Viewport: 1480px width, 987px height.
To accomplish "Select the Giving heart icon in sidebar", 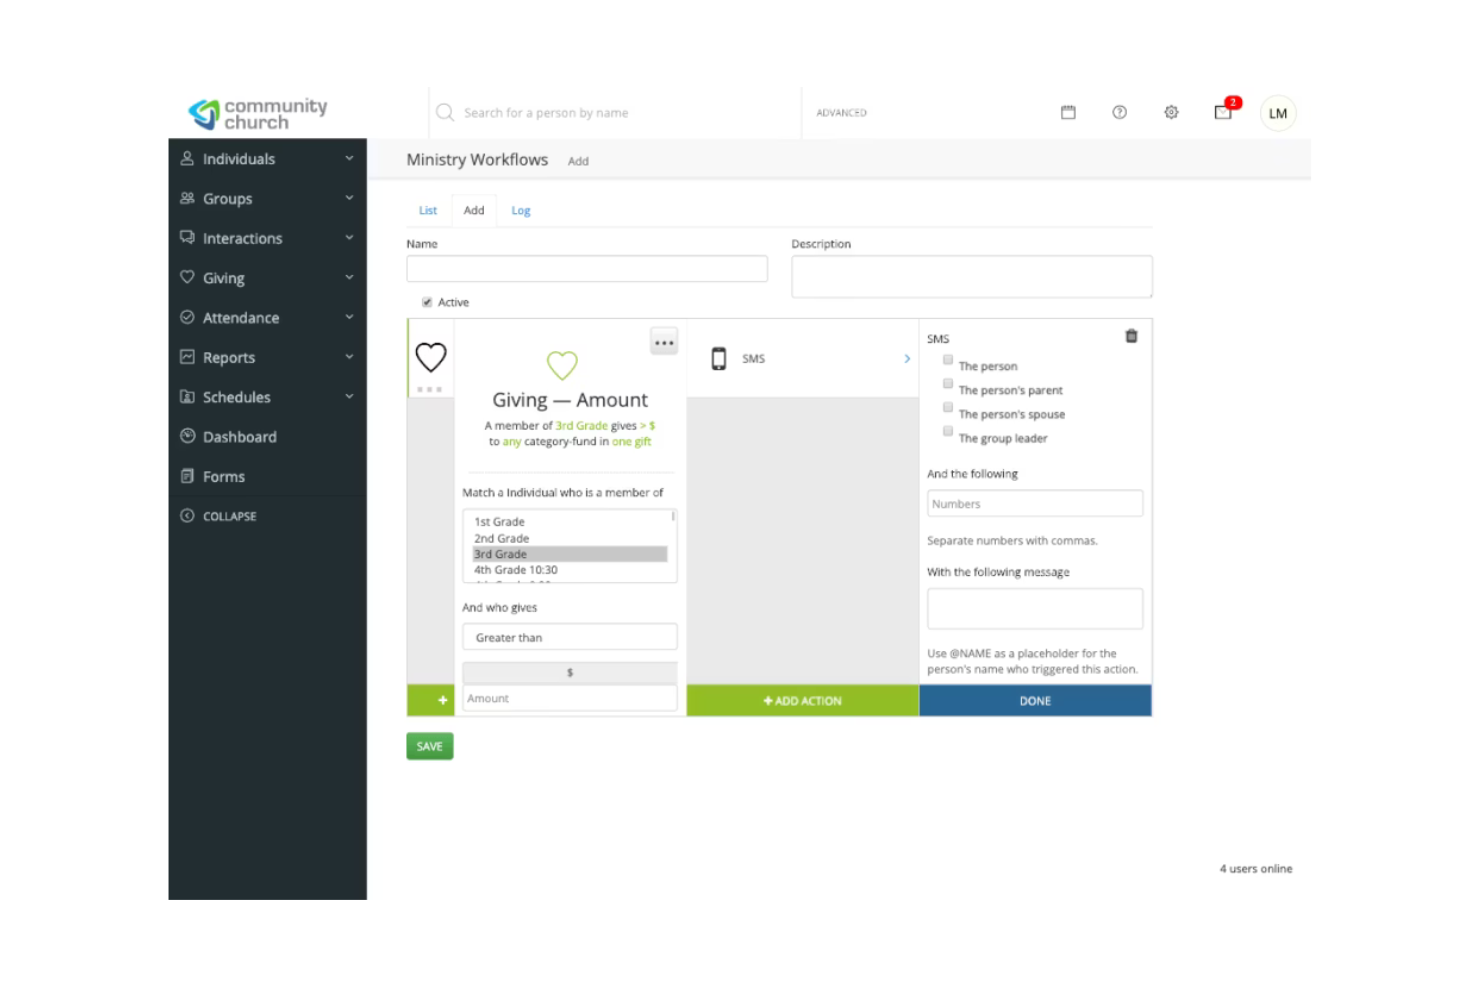I will (187, 277).
